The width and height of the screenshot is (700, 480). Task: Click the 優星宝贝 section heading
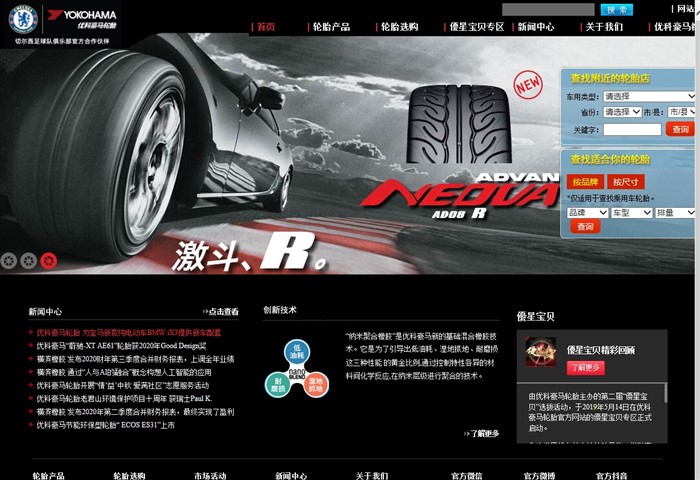point(536,317)
